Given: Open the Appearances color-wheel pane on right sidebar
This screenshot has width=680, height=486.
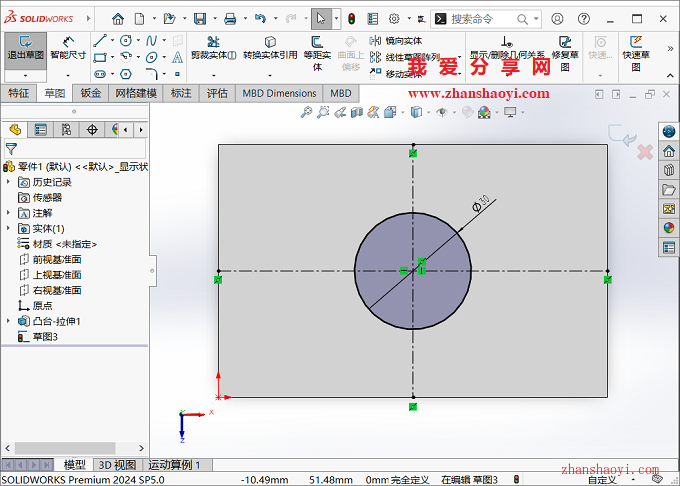Looking at the screenshot, I should [x=669, y=227].
